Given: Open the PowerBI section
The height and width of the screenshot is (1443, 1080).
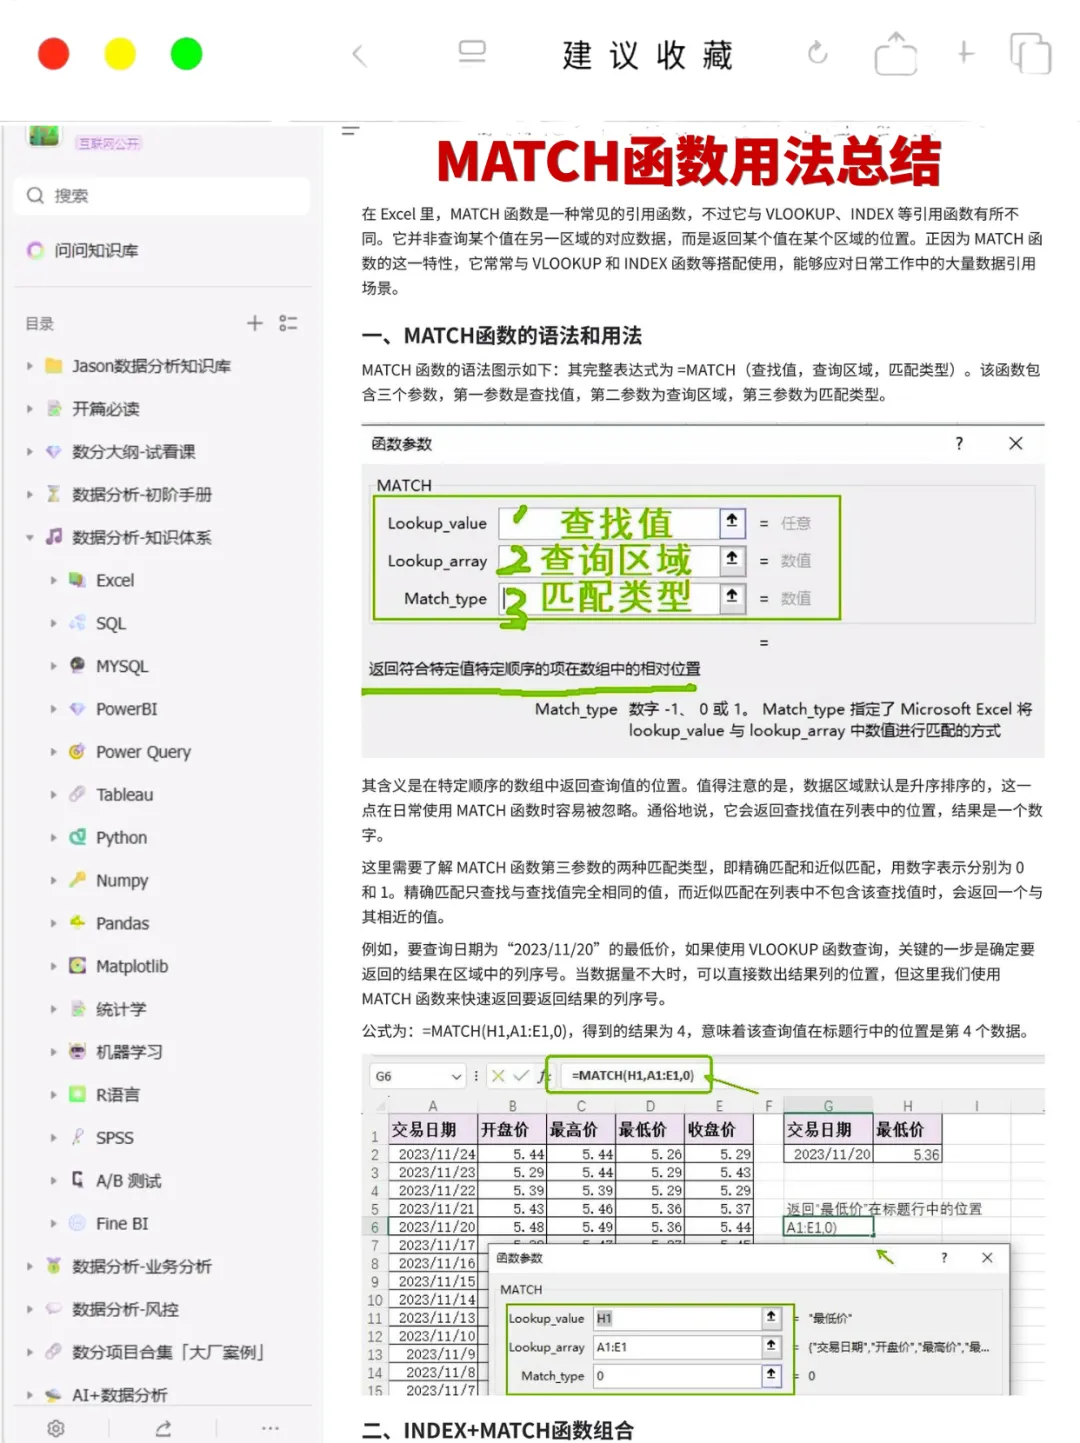Looking at the screenshot, I should pyautogui.click(x=127, y=709).
